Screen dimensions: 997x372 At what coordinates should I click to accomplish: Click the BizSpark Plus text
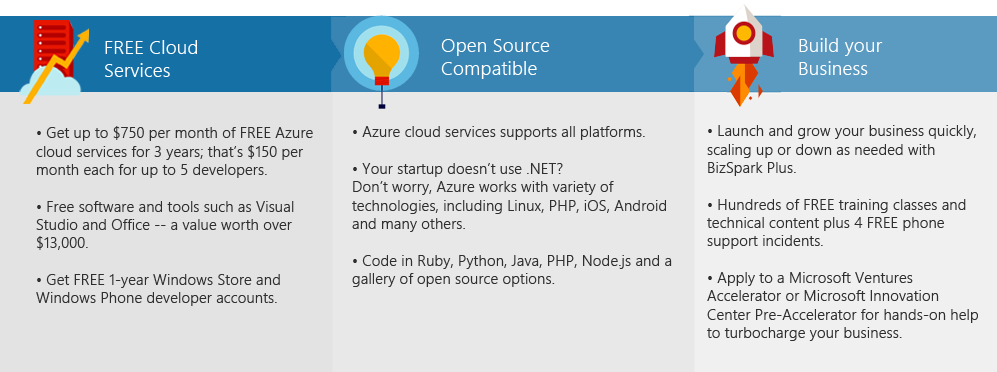[749, 169]
